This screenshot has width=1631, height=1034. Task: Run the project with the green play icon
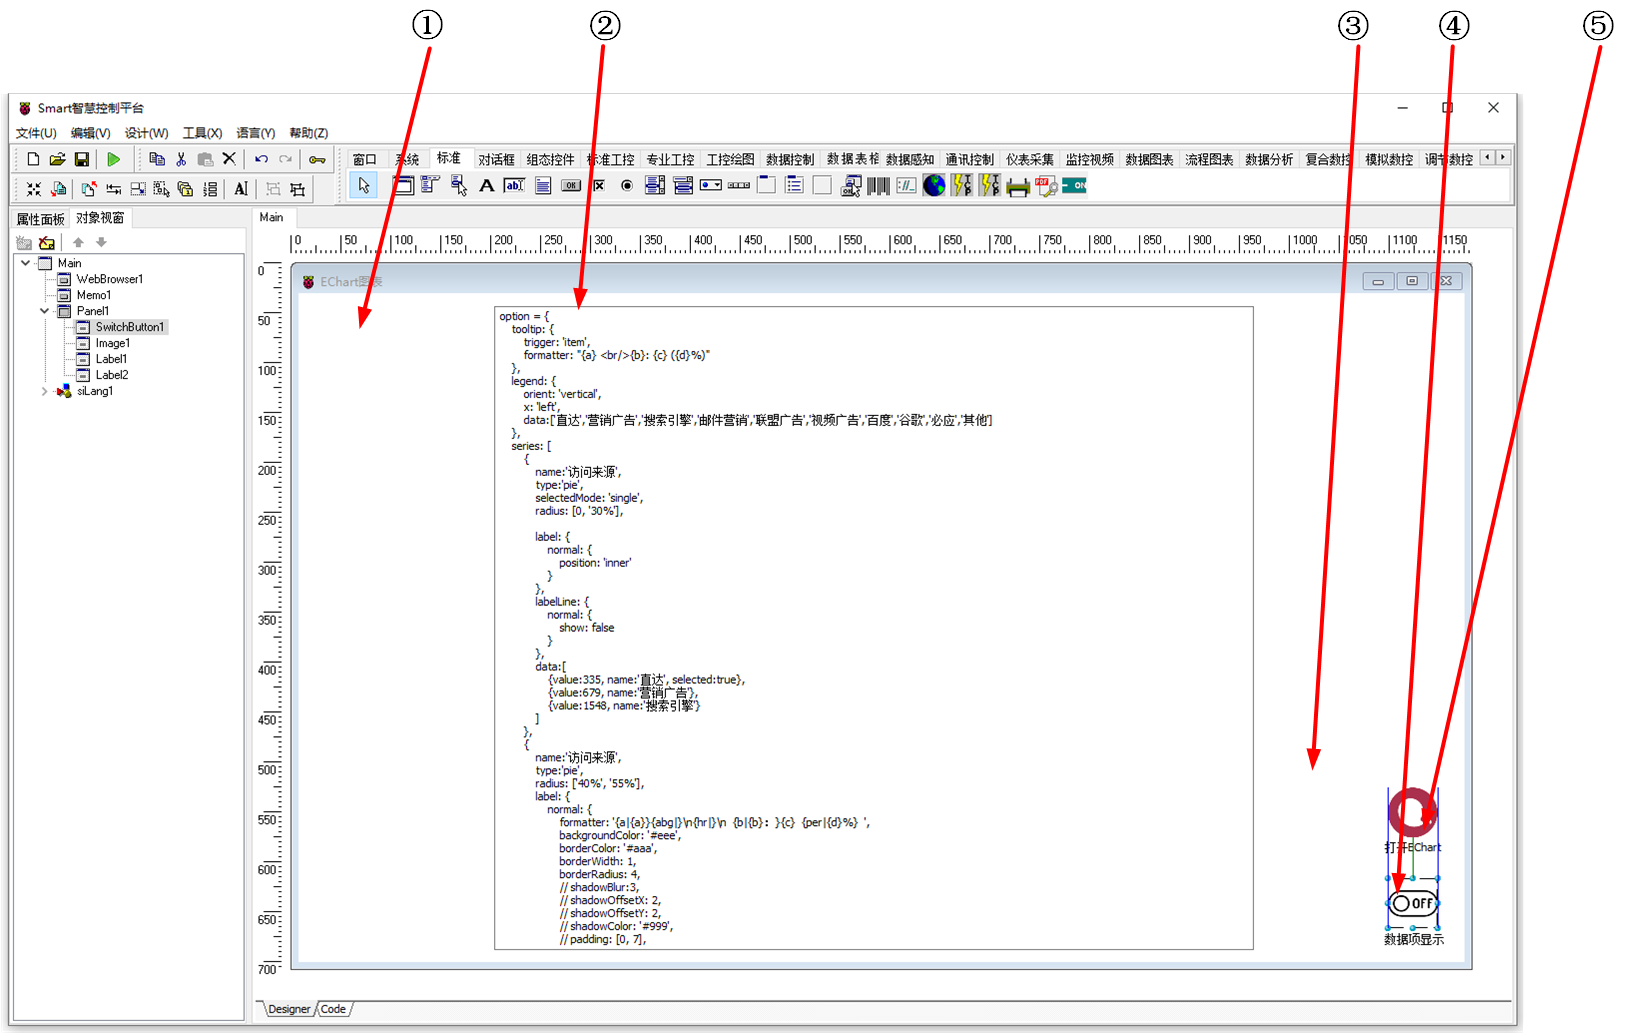click(x=114, y=159)
